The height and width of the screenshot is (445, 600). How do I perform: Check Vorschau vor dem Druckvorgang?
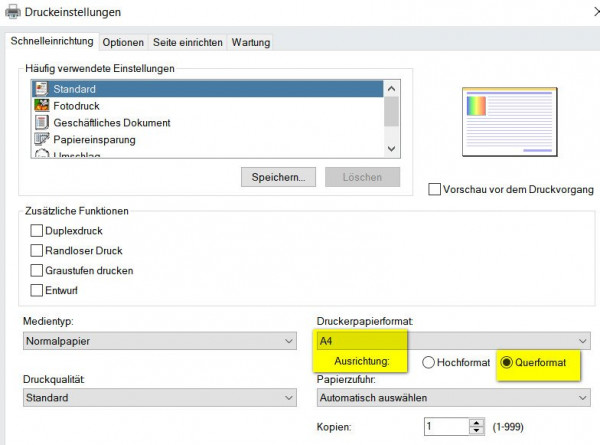(x=434, y=189)
